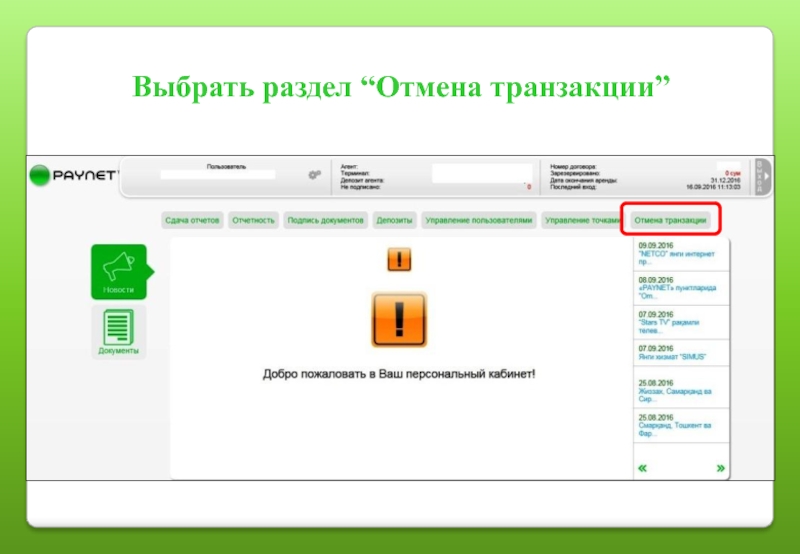Viewport: 800px width, 554px height.
Task: Click the Депозит агента label
Action: coord(362,181)
